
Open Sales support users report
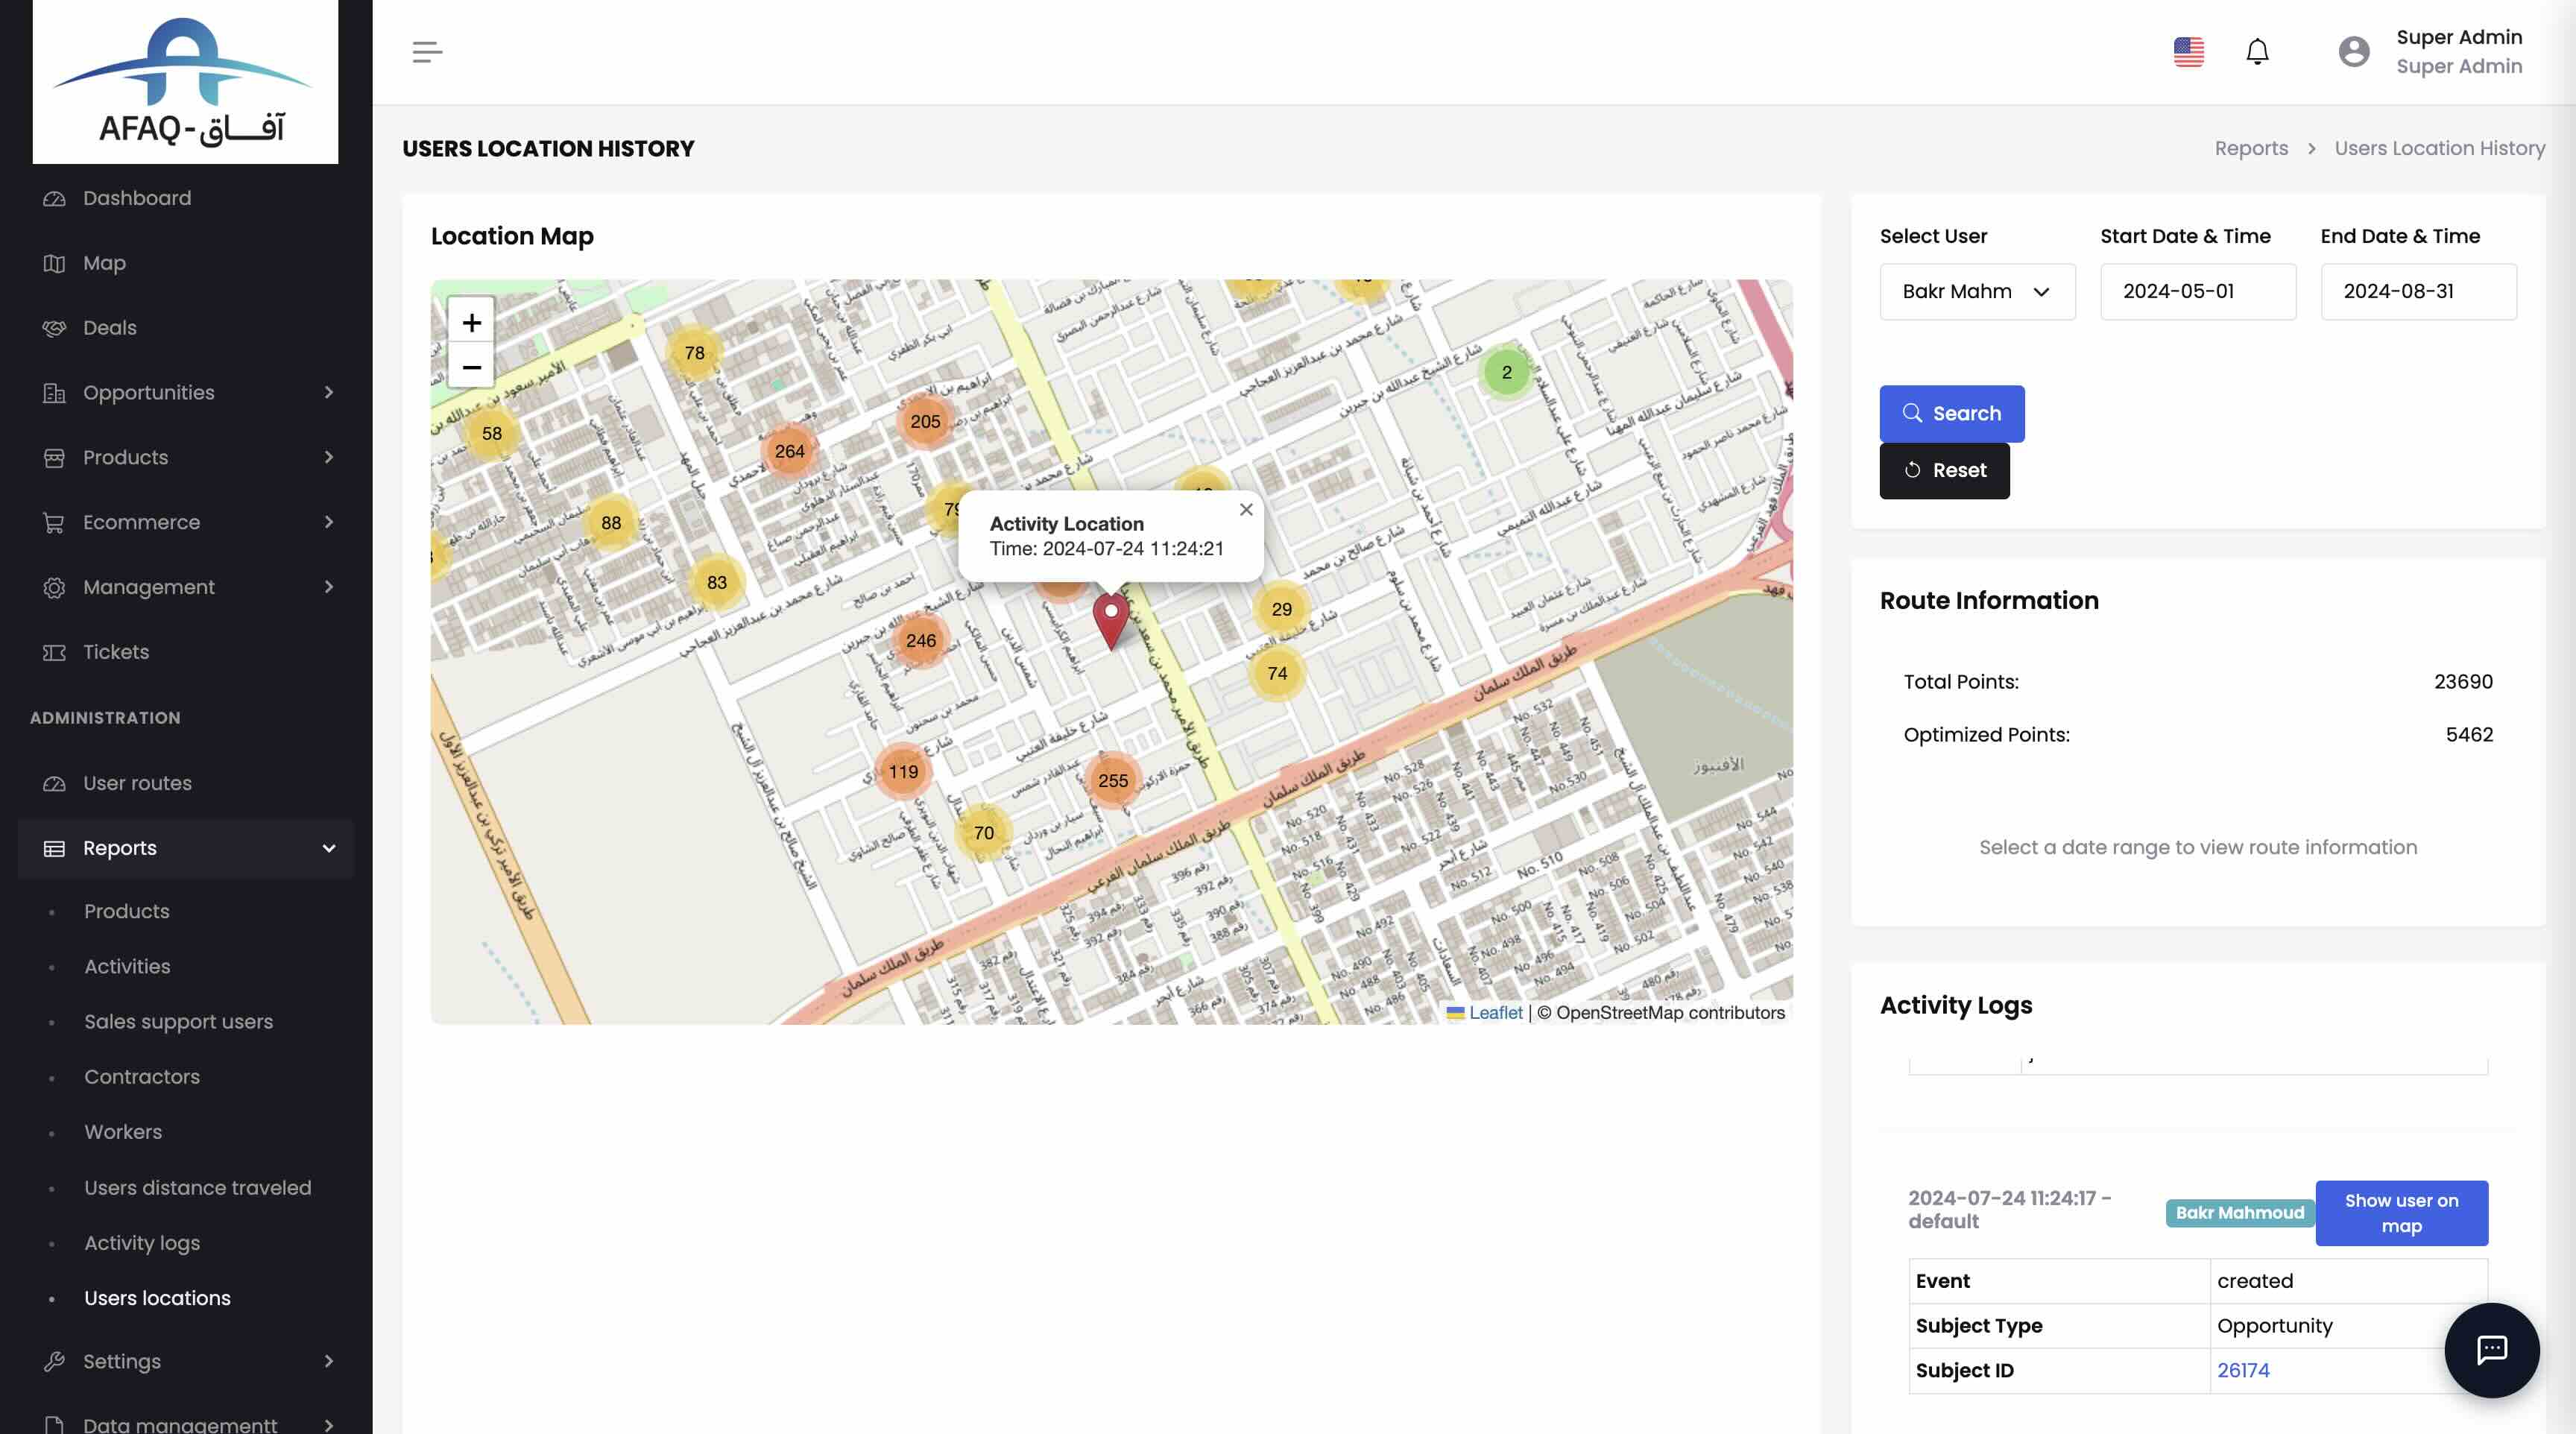(x=178, y=1021)
